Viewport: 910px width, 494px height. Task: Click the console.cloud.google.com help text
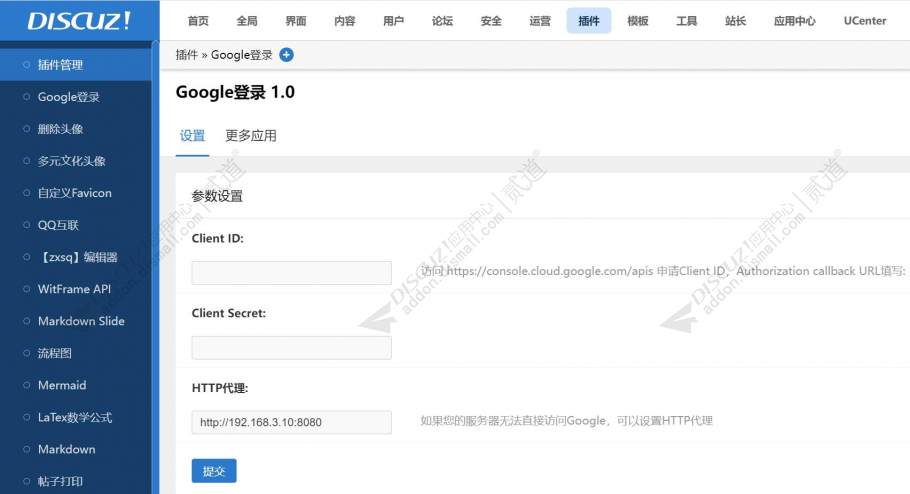[663, 271]
